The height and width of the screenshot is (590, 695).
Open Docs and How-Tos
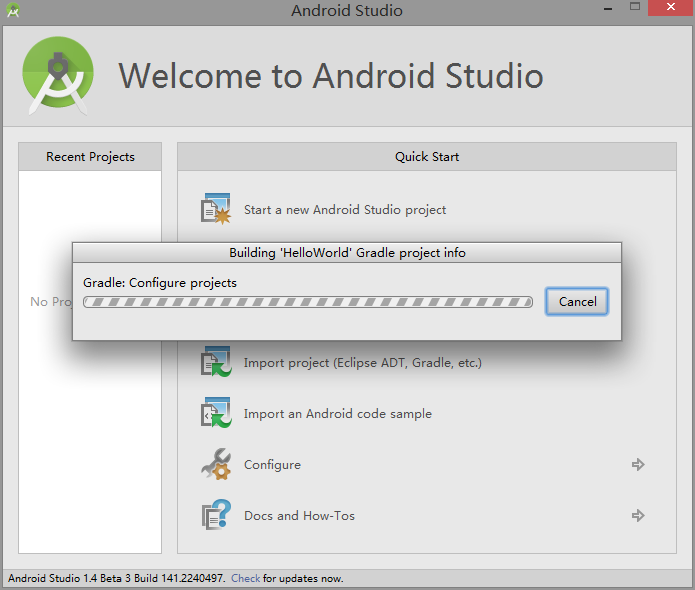tap(299, 516)
